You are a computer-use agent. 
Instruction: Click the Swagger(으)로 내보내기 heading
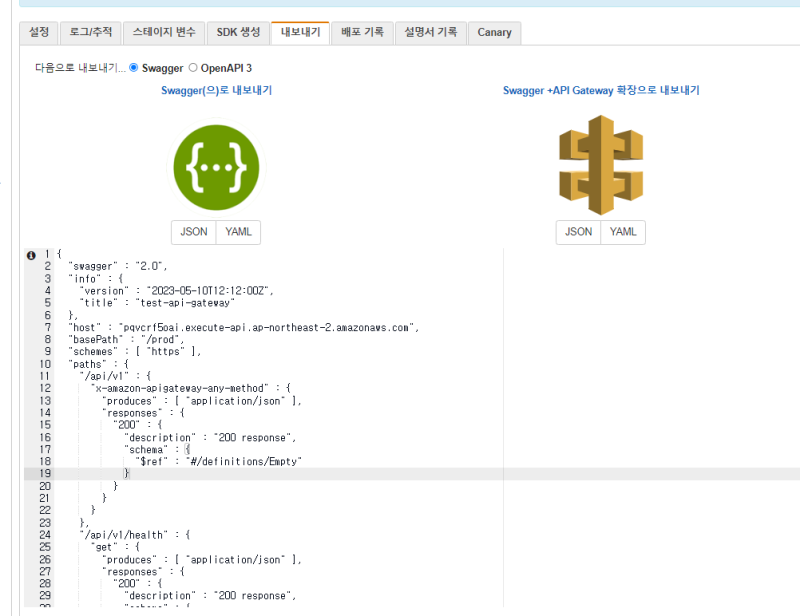216,90
